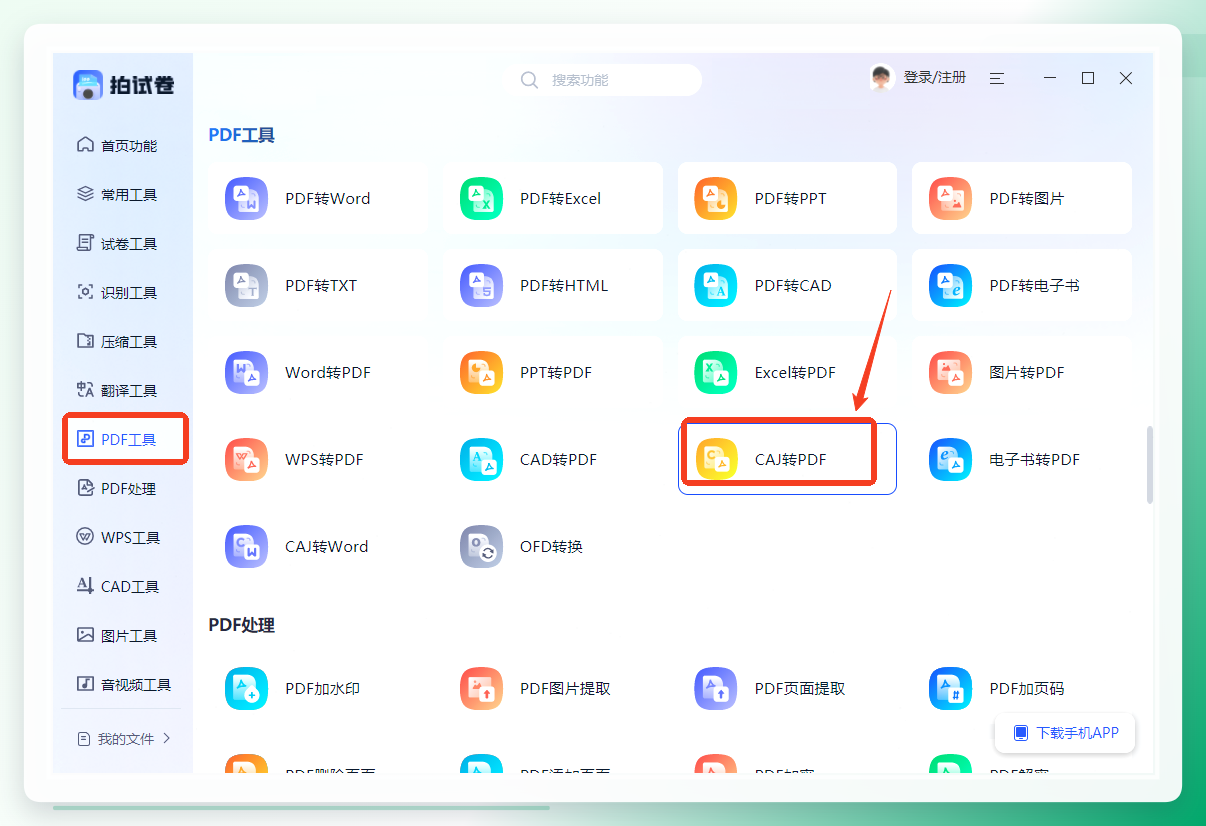Open the 图片转PDF tool icon

pos(950,372)
